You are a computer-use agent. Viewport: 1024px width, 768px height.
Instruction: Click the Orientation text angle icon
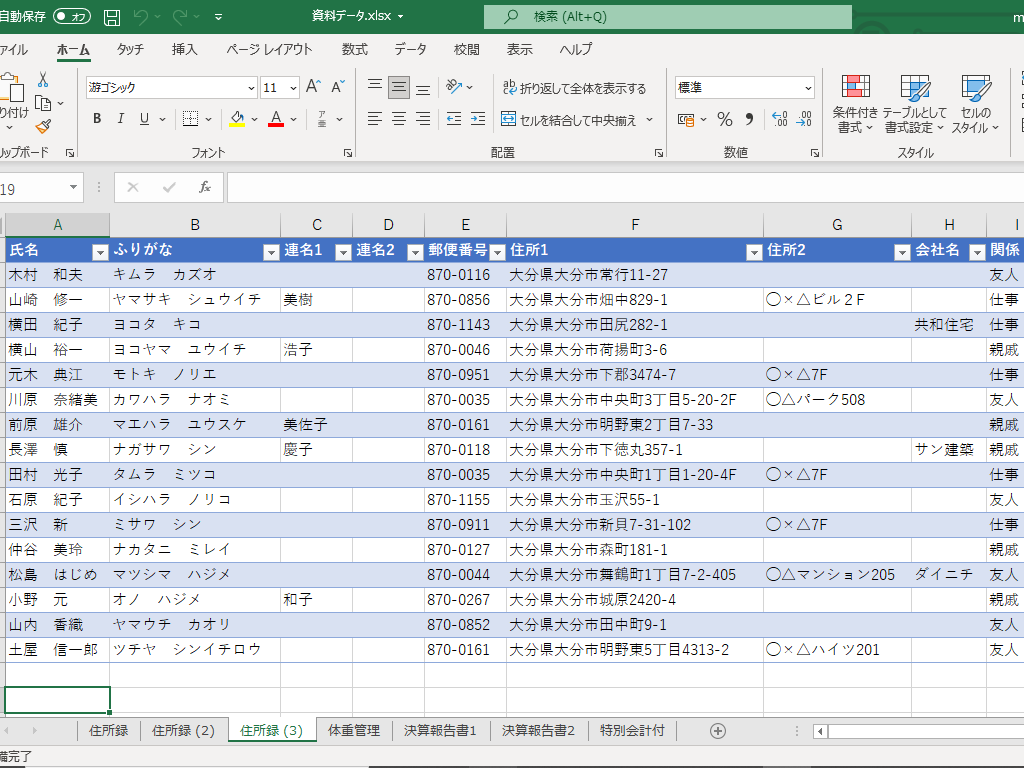pyautogui.click(x=455, y=87)
